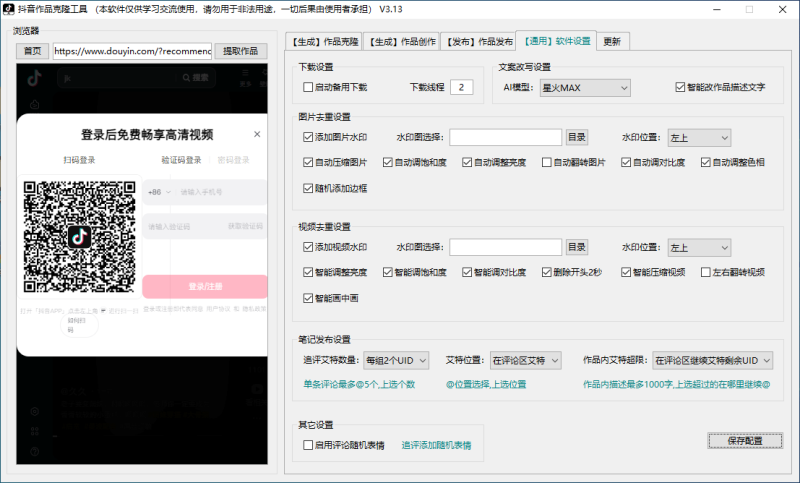The image size is (800, 483).
Task: Open the AI模型 星火MAX dropdown
Action: 585,88
